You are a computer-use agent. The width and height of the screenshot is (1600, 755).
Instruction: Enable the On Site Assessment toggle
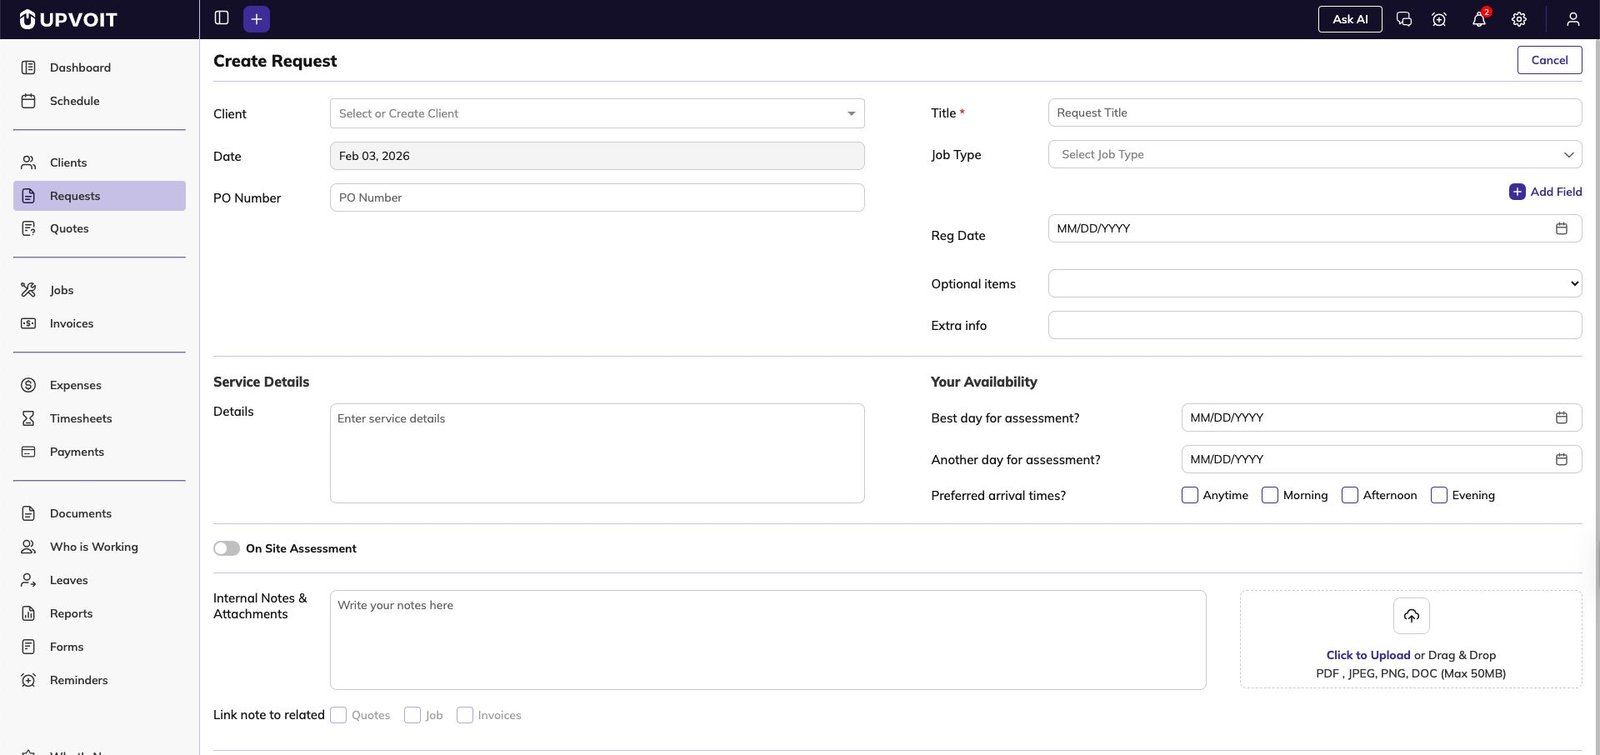click(x=227, y=548)
